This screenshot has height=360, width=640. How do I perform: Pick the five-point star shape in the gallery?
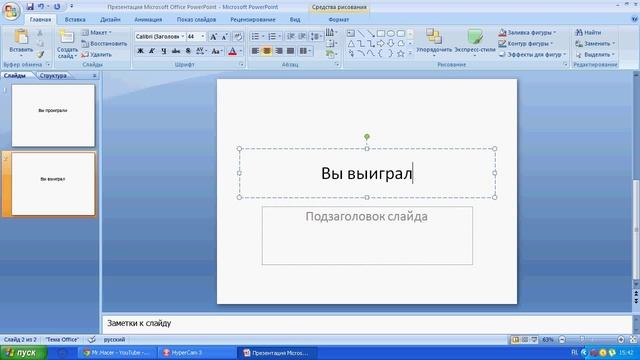[401, 53]
